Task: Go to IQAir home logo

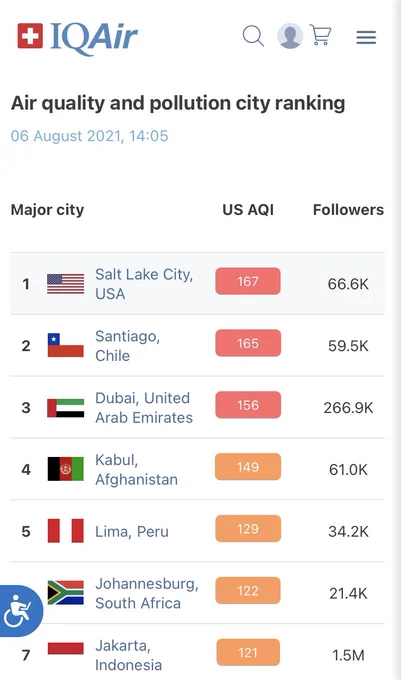Action: pos(78,36)
